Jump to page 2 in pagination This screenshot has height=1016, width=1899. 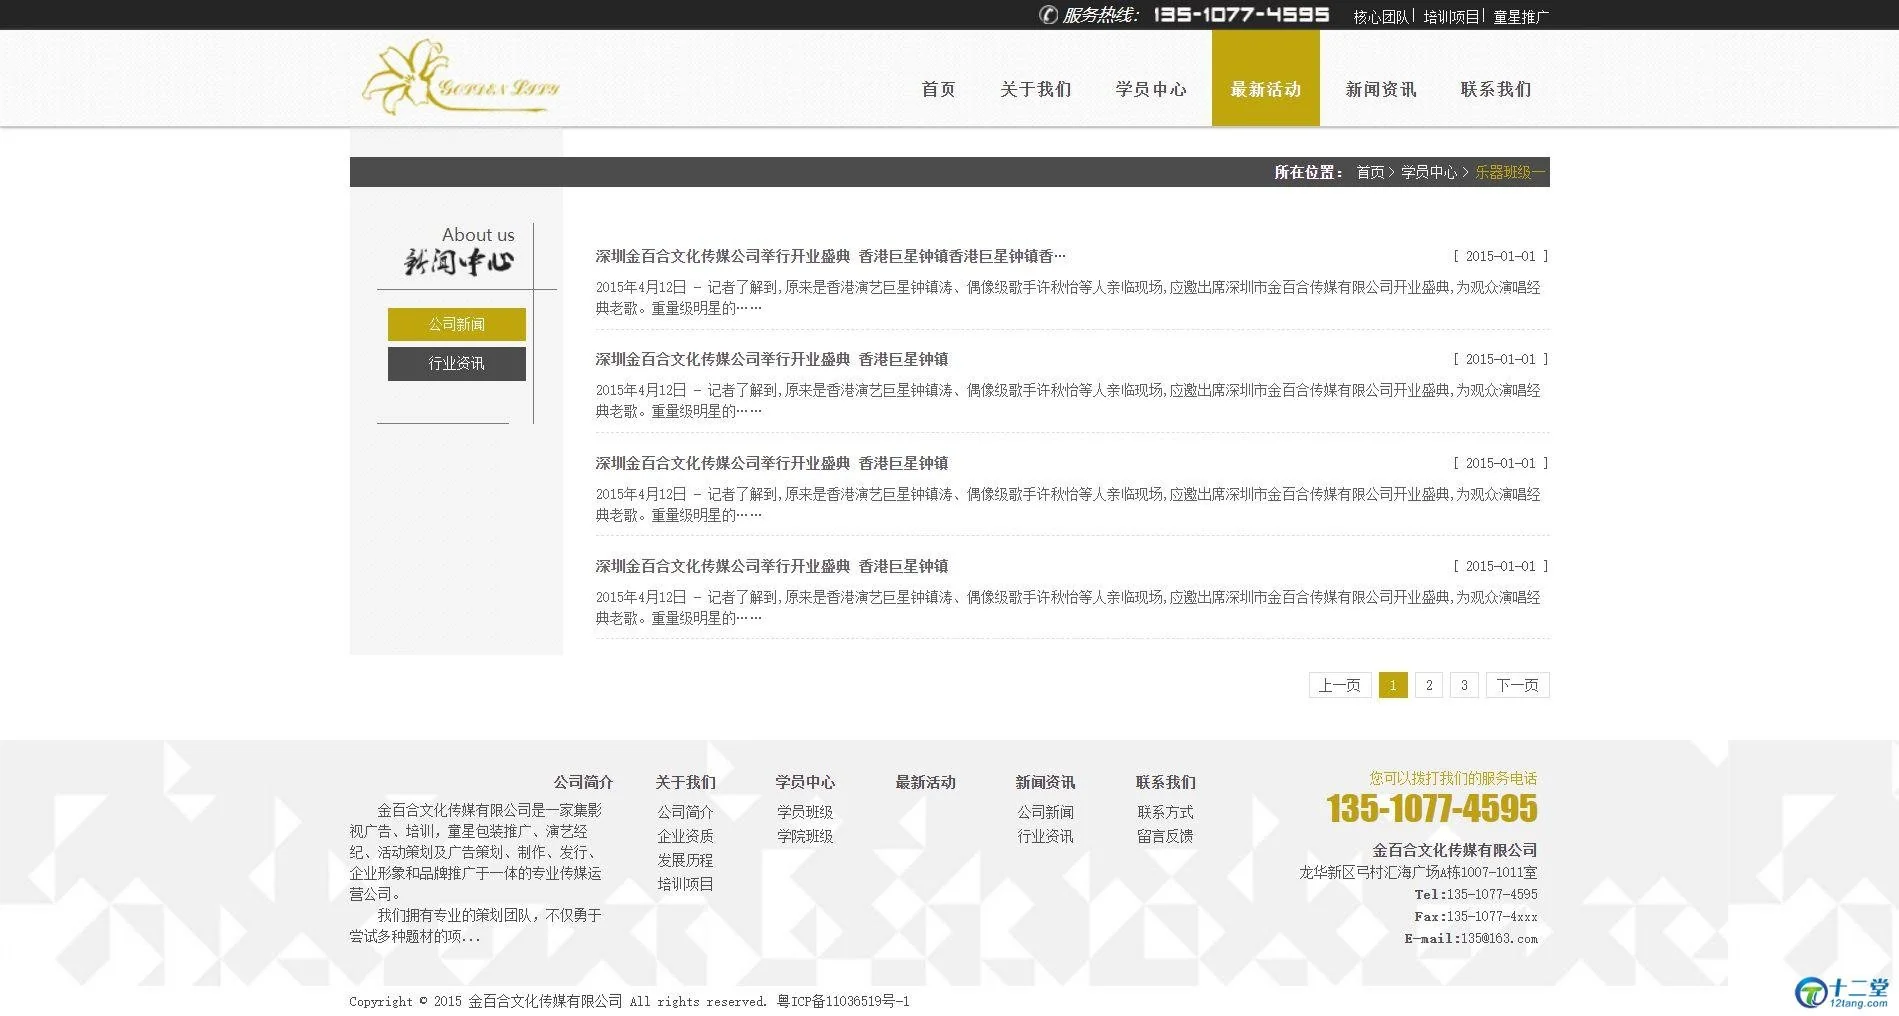pyautogui.click(x=1429, y=685)
